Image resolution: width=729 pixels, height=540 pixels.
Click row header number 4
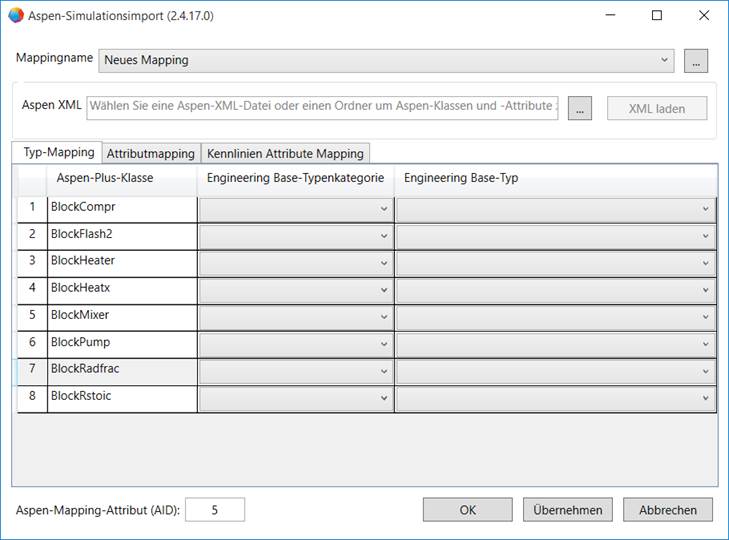(x=32, y=290)
